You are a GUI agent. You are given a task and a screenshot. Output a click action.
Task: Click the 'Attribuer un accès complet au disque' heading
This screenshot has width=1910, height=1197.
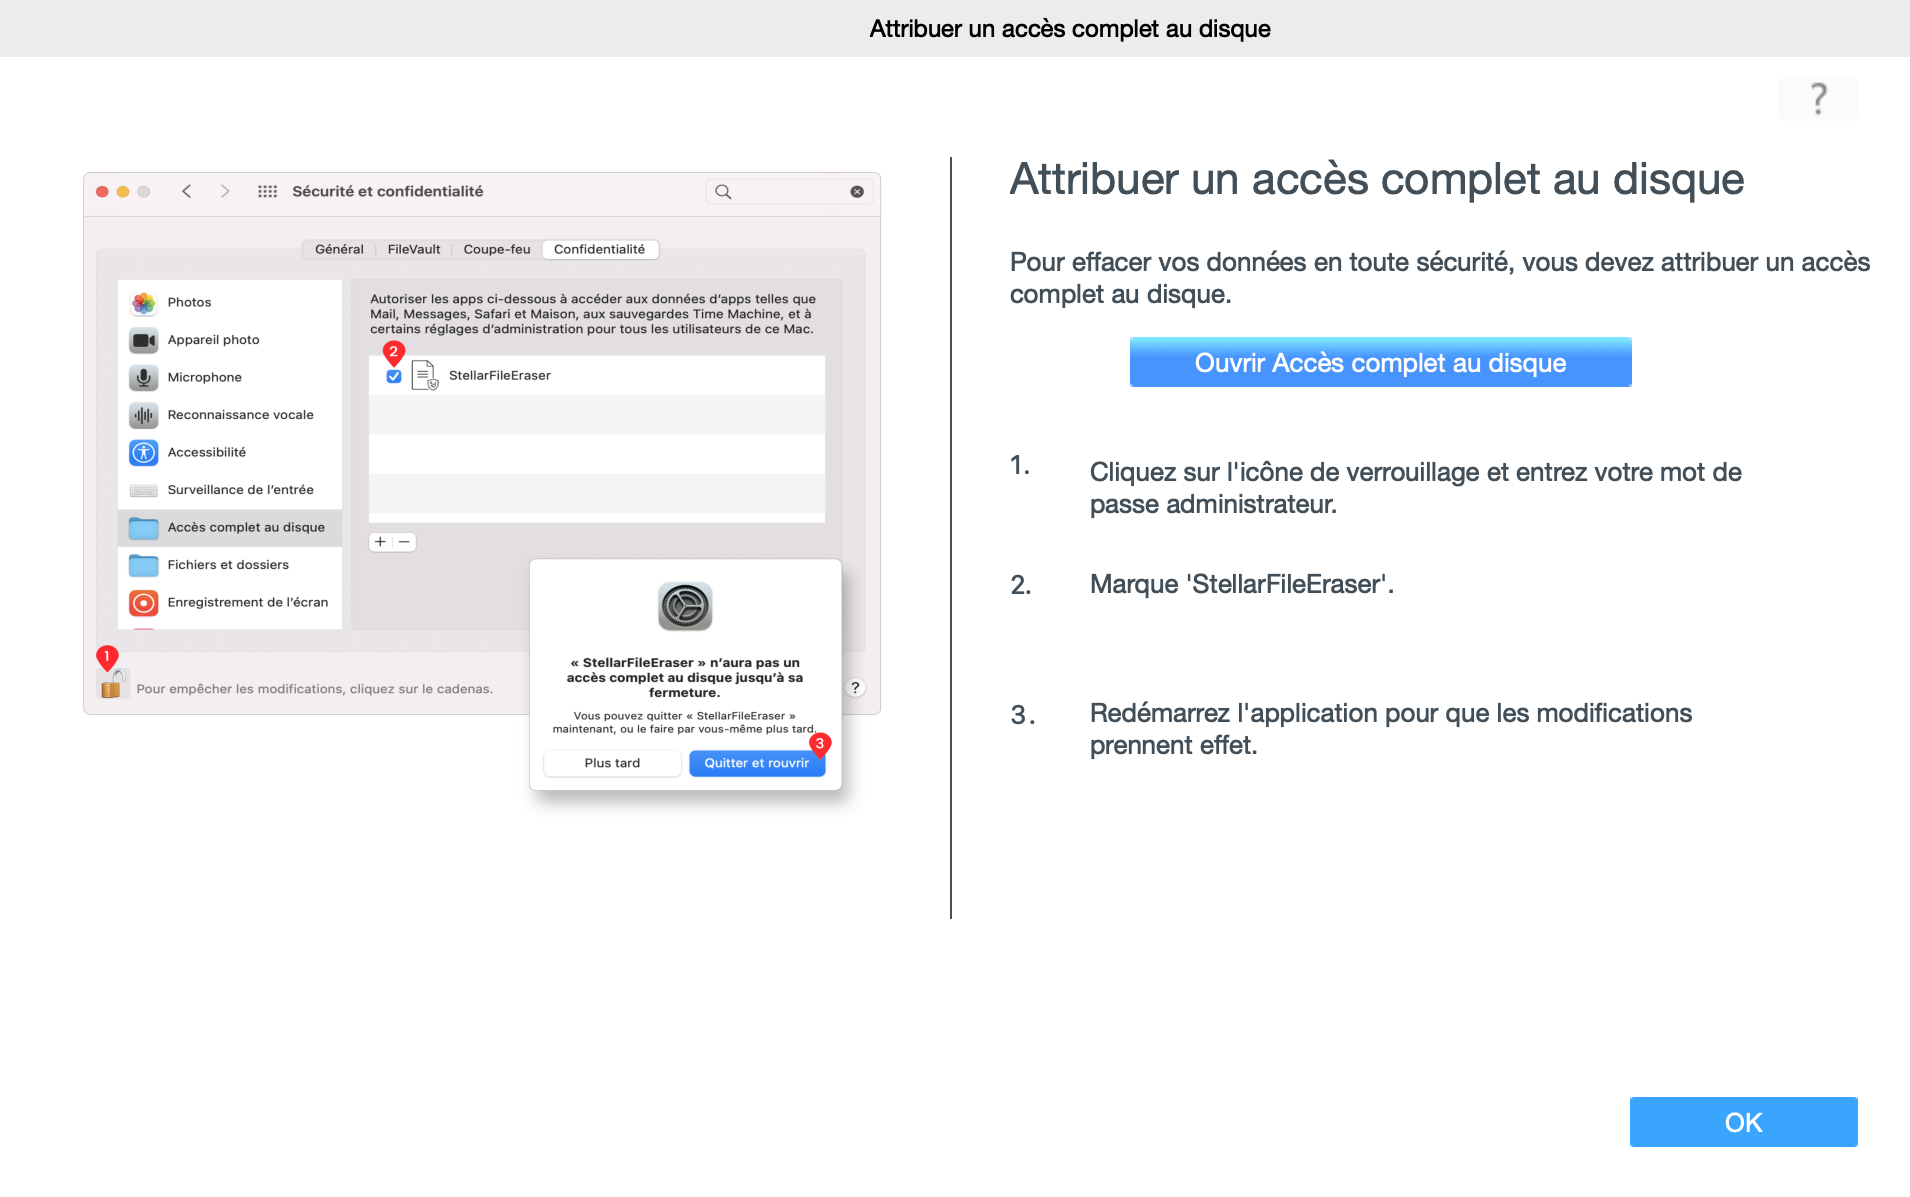click(x=1377, y=180)
